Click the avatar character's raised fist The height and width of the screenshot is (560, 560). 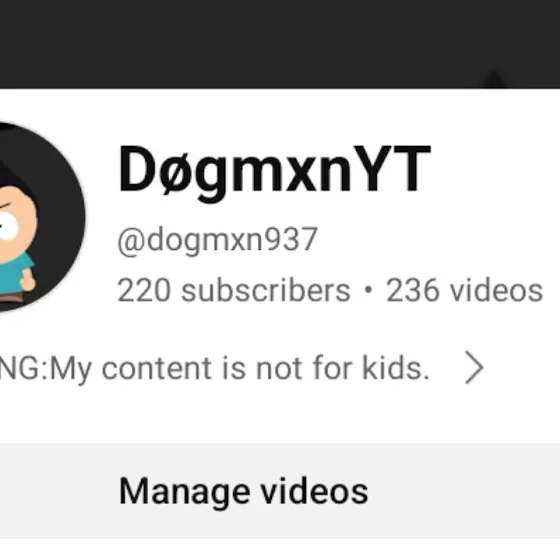click(28, 280)
